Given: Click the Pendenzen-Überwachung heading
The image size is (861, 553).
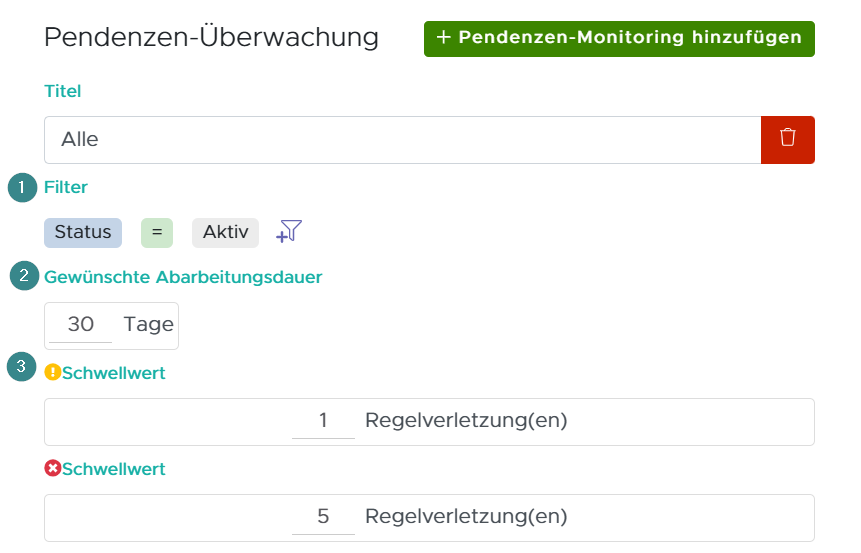Looking at the screenshot, I should 212,38.
